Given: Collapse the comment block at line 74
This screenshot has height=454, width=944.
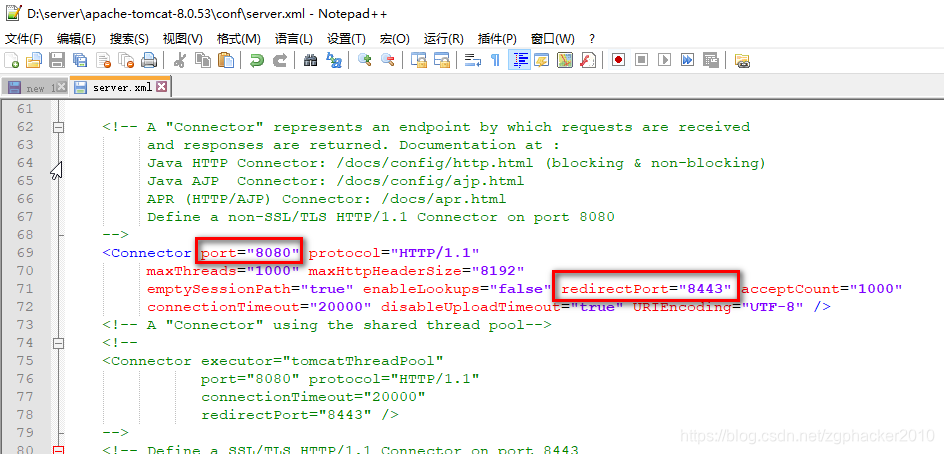Looking at the screenshot, I should [58, 343].
